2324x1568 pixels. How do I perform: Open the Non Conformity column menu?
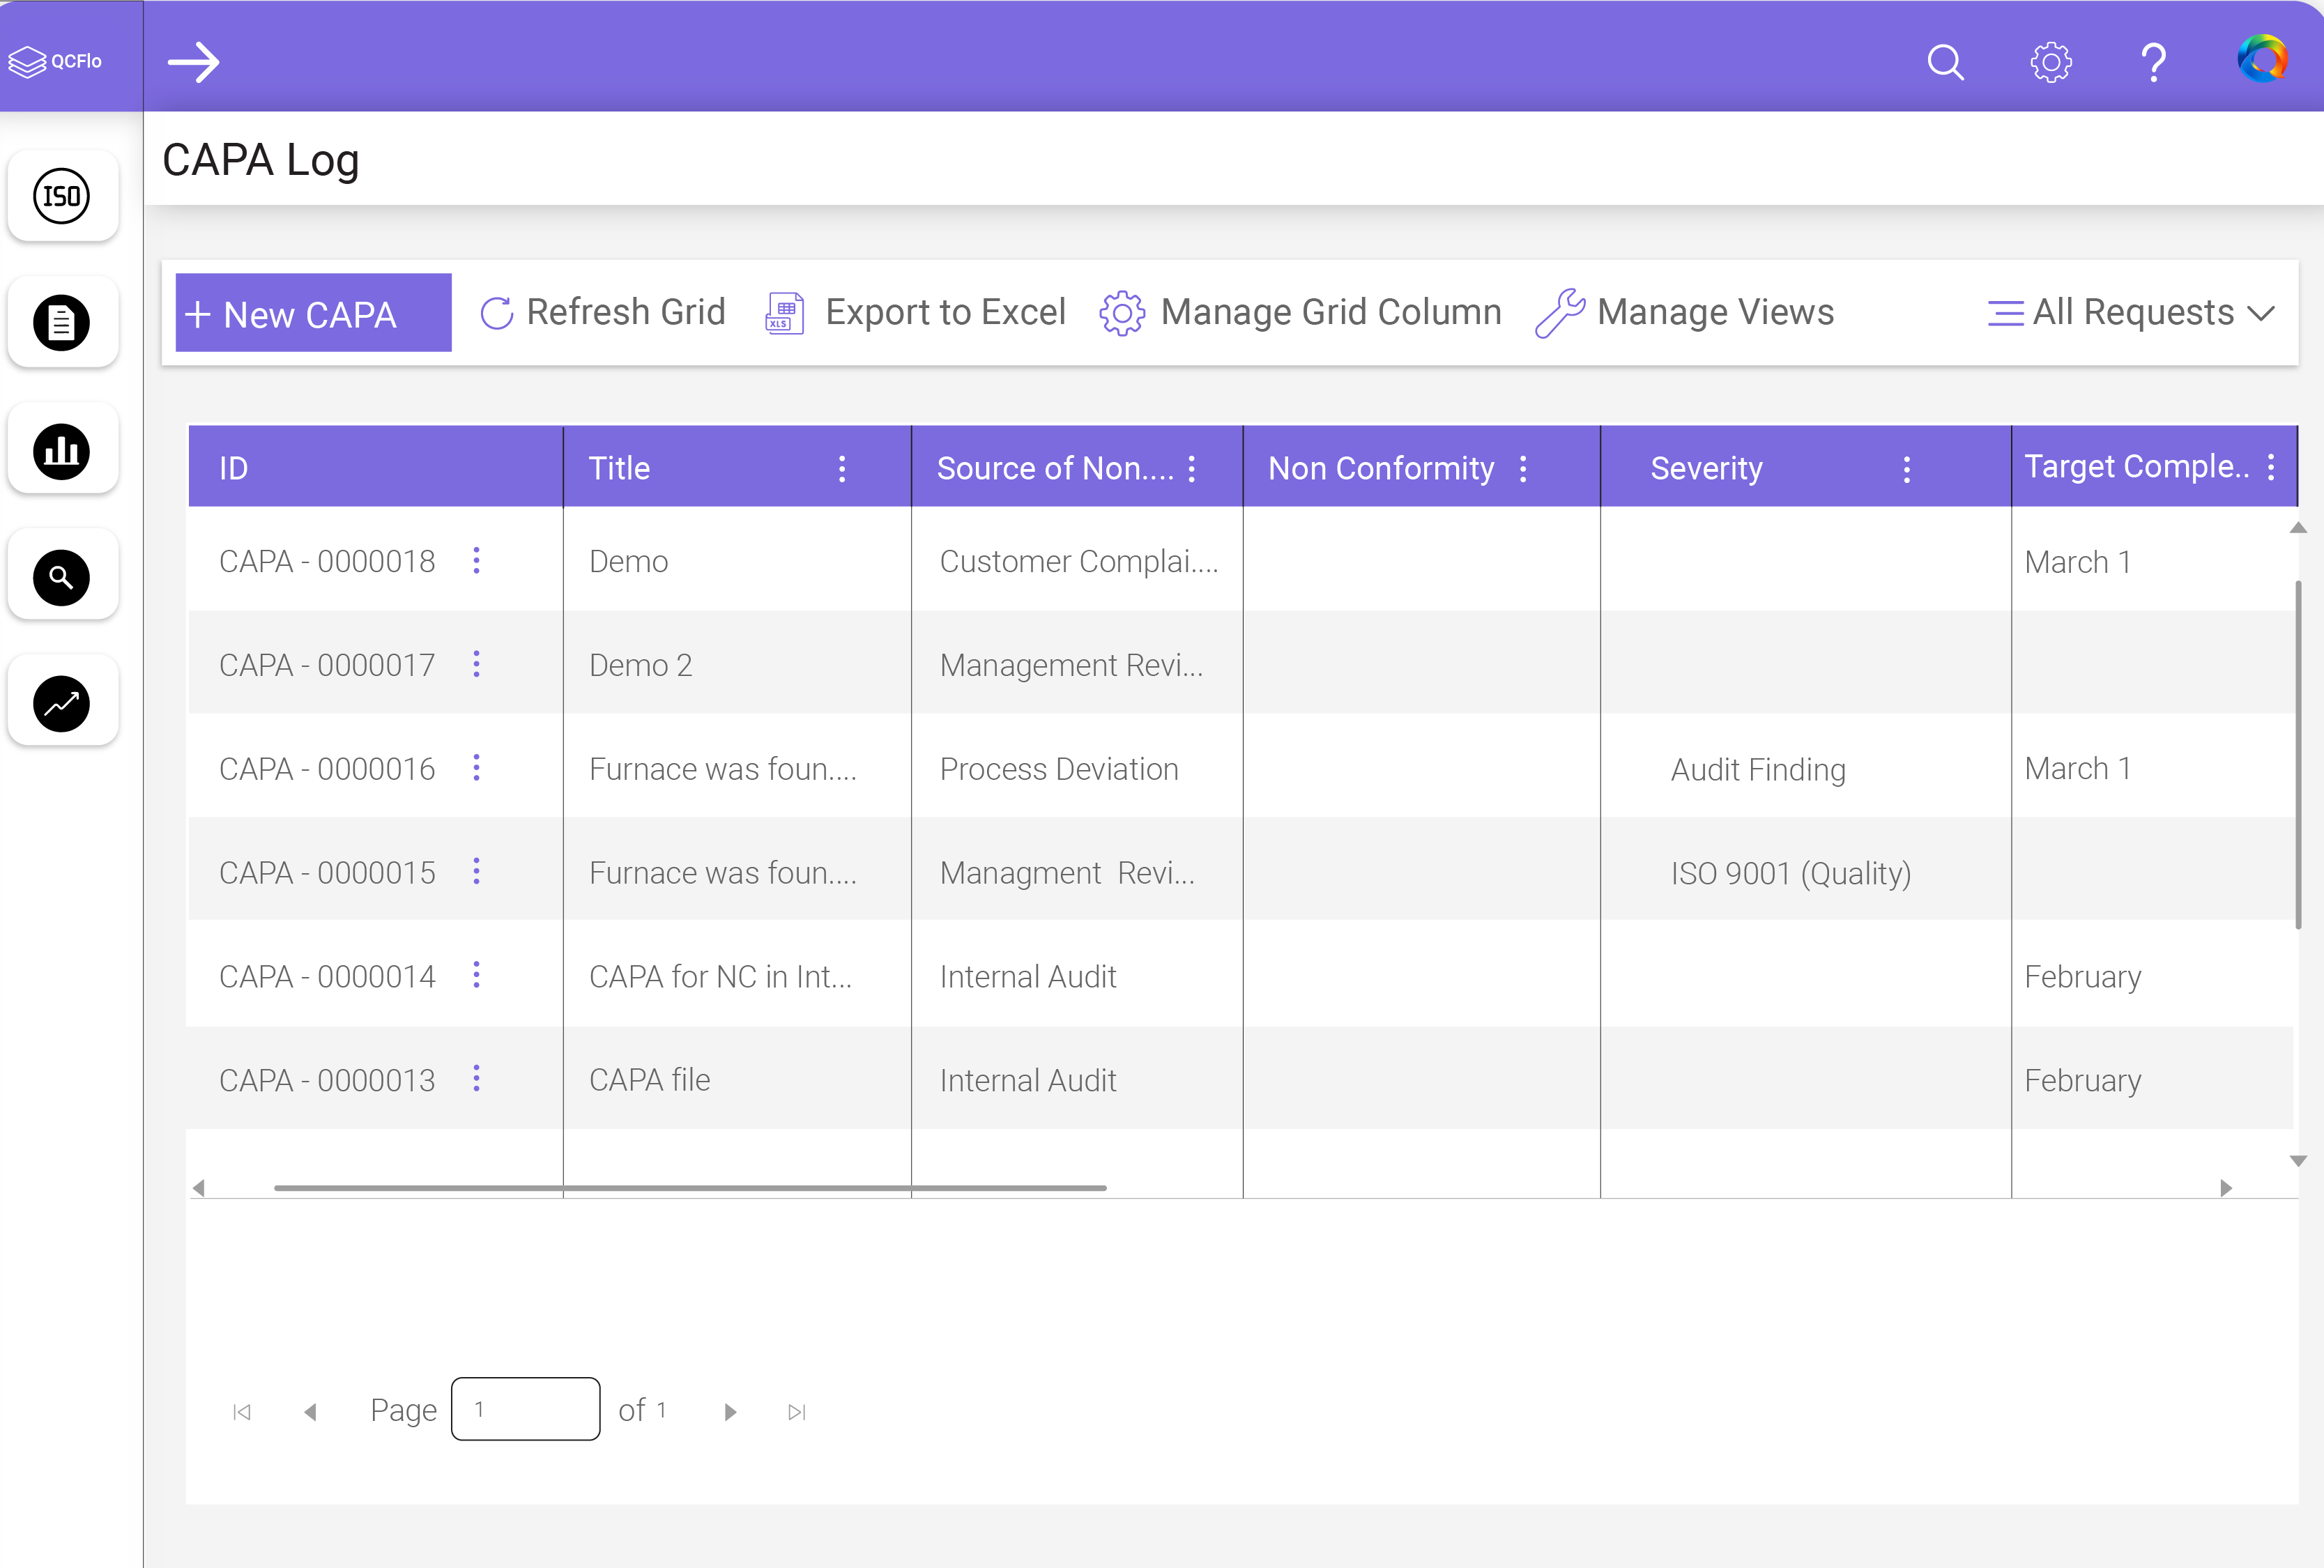1523,469
